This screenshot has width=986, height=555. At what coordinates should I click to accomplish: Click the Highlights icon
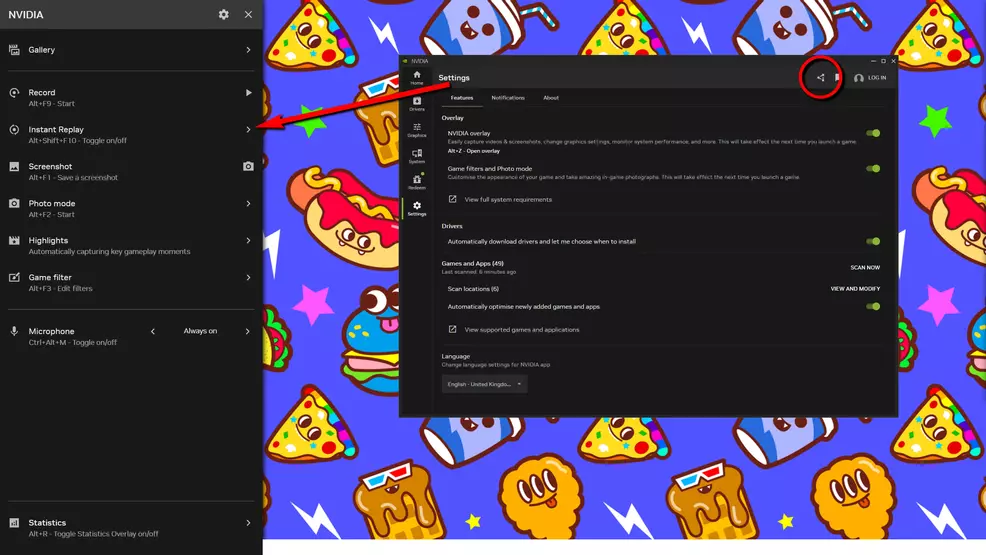click(14, 241)
